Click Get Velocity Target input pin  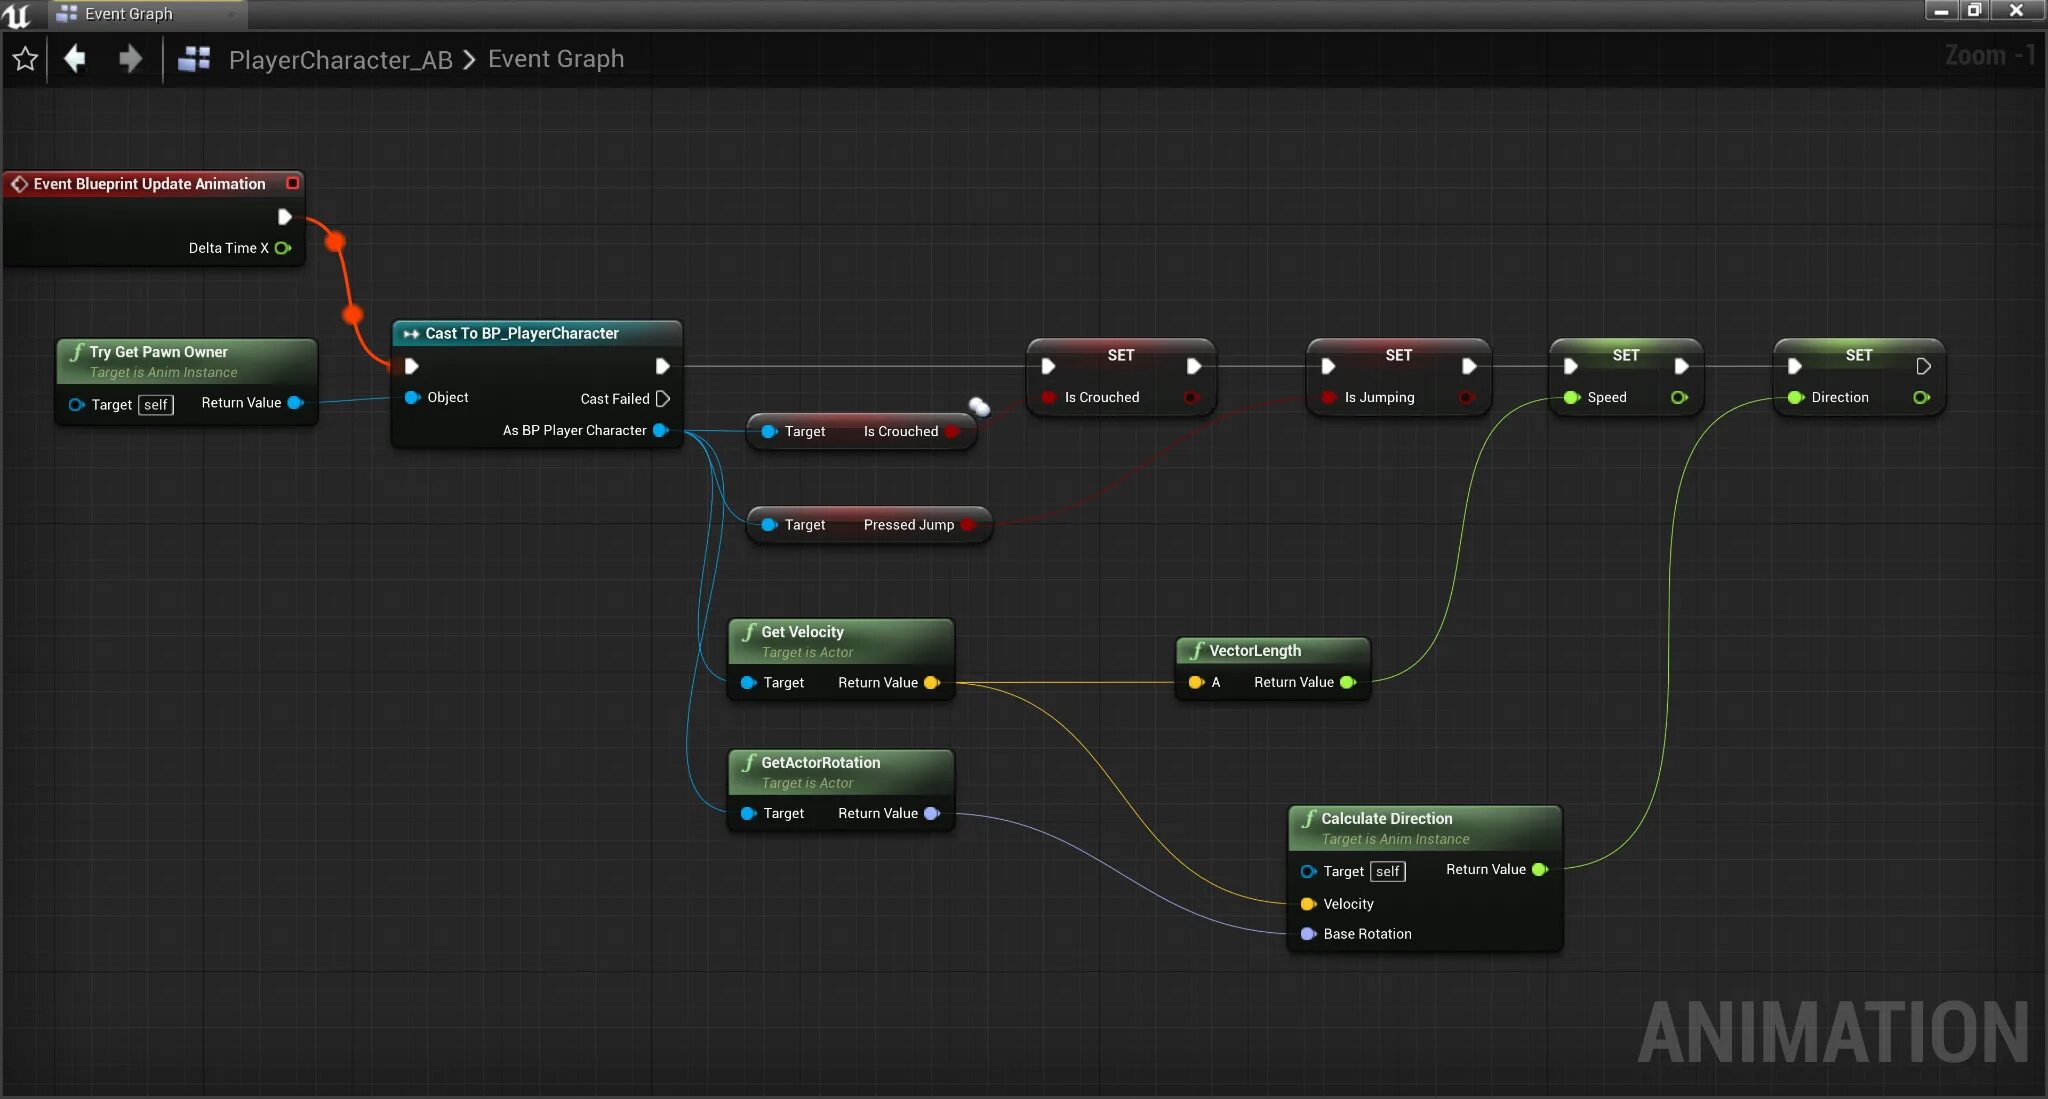pyautogui.click(x=748, y=682)
